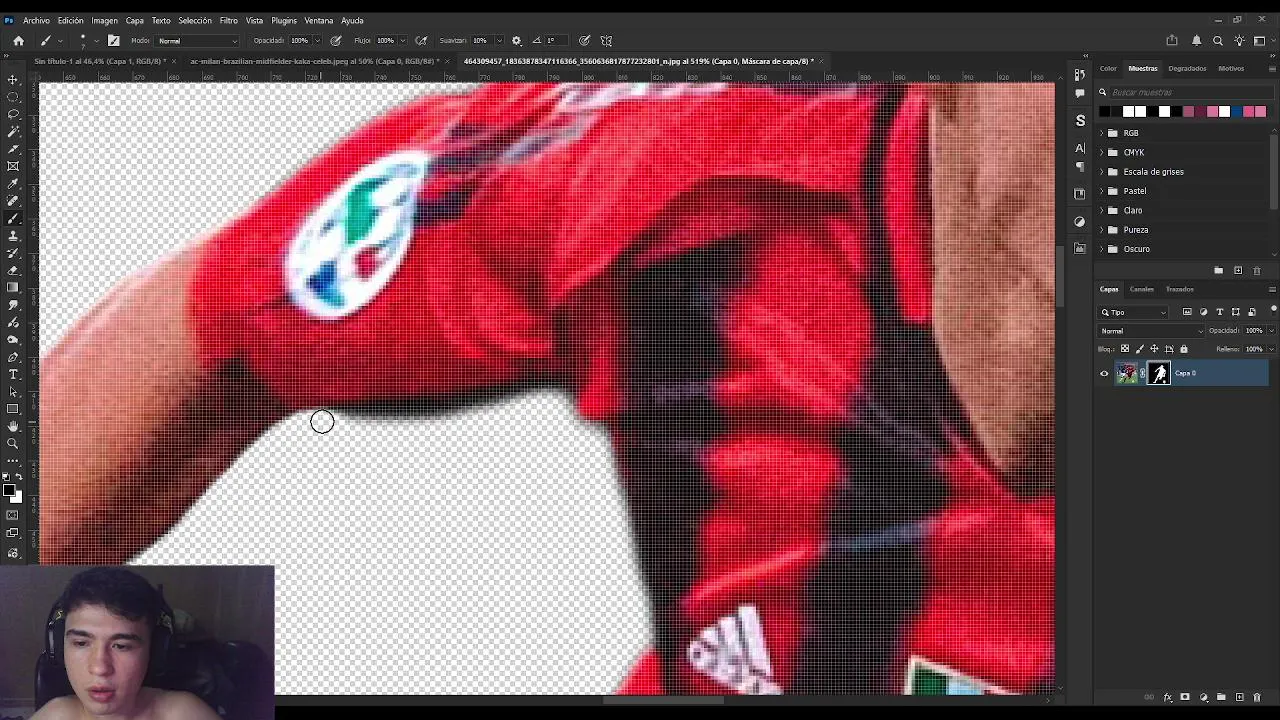The image size is (1280, 720).
Task: Expand the CMYK swatch folder
Action: pos(1102,152)
